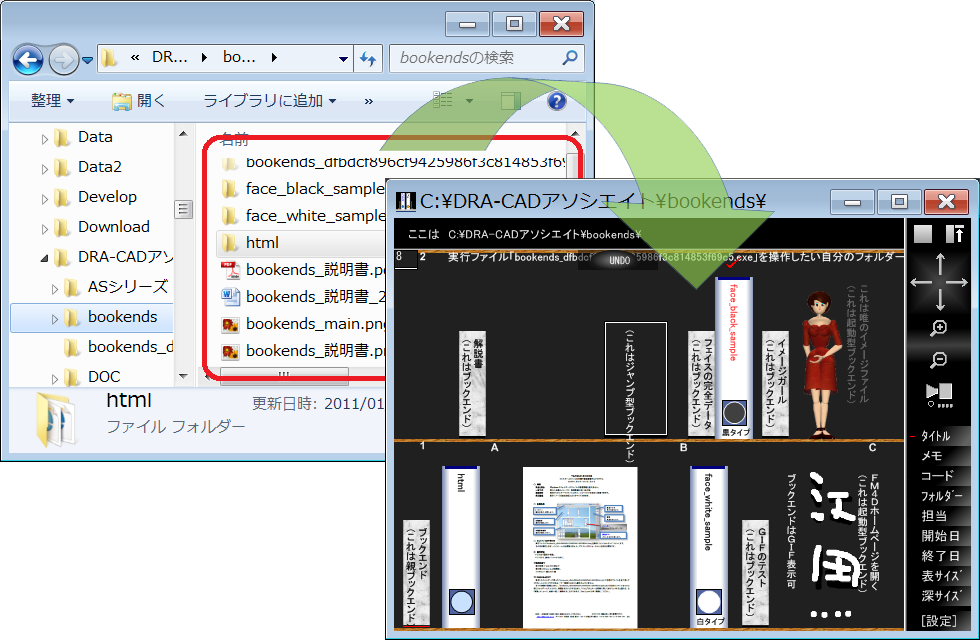Image resolution: width=980 pixels, height=640 pixels.
Task: Click the Explorer help icon
Action: click(556, 101)
